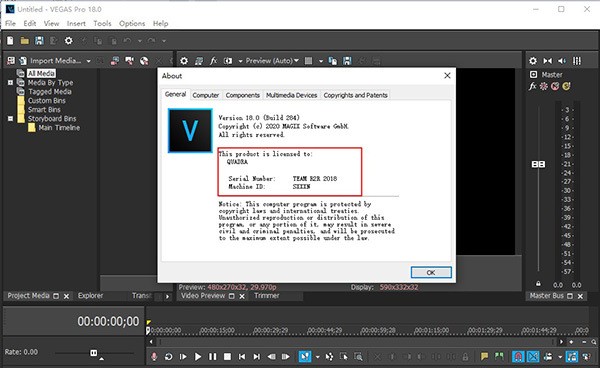Pause playback in transport bar
This screenshot has height=368, width=600.
212,357
